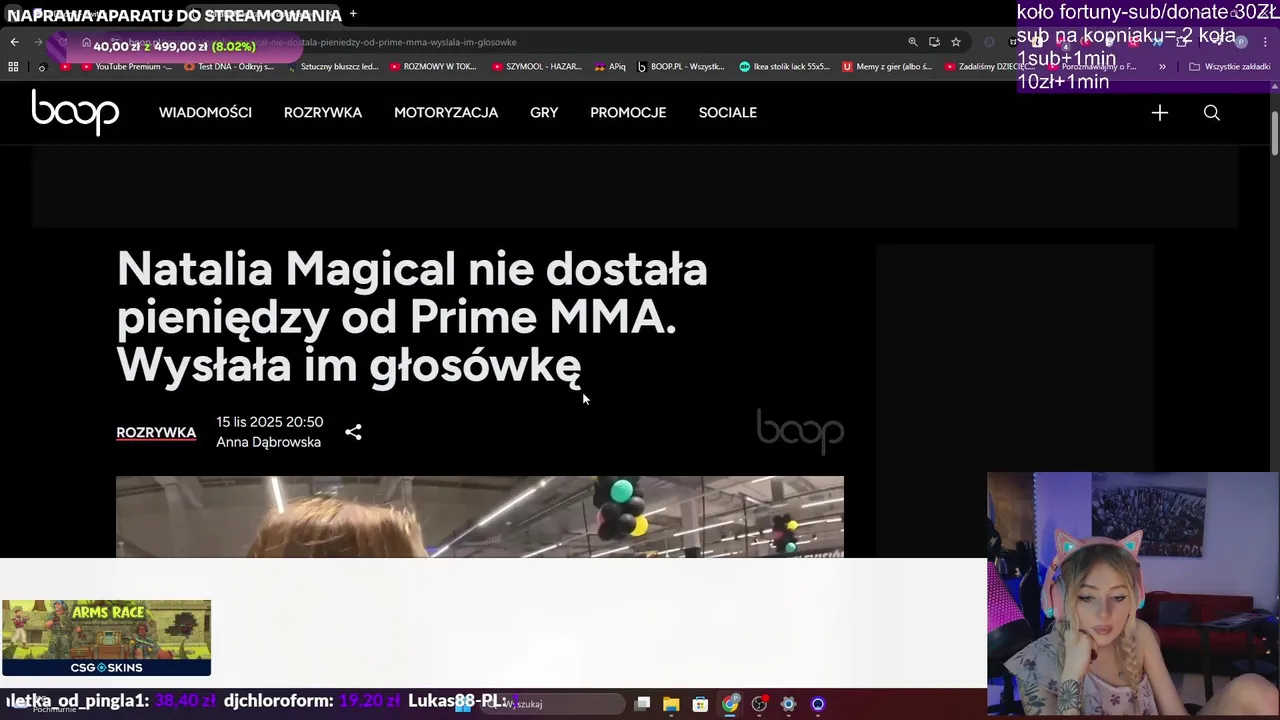Click the install/cast icon in address bar
The width and height of the screenshot is (1280, 720).
(934, 42)
